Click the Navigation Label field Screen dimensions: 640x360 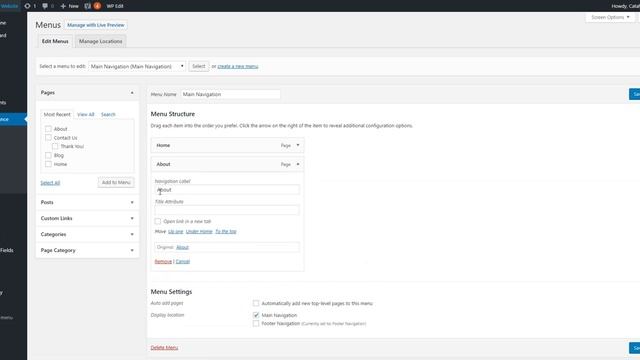[227, 189]
